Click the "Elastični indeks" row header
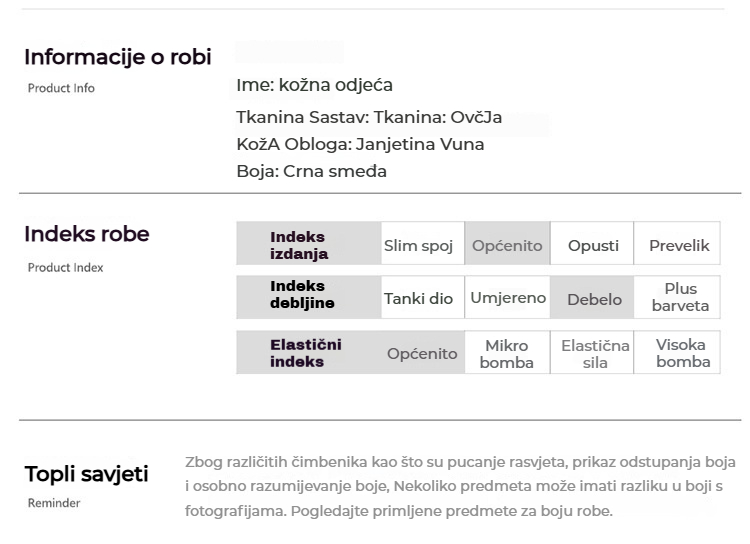 coord(305,353)
